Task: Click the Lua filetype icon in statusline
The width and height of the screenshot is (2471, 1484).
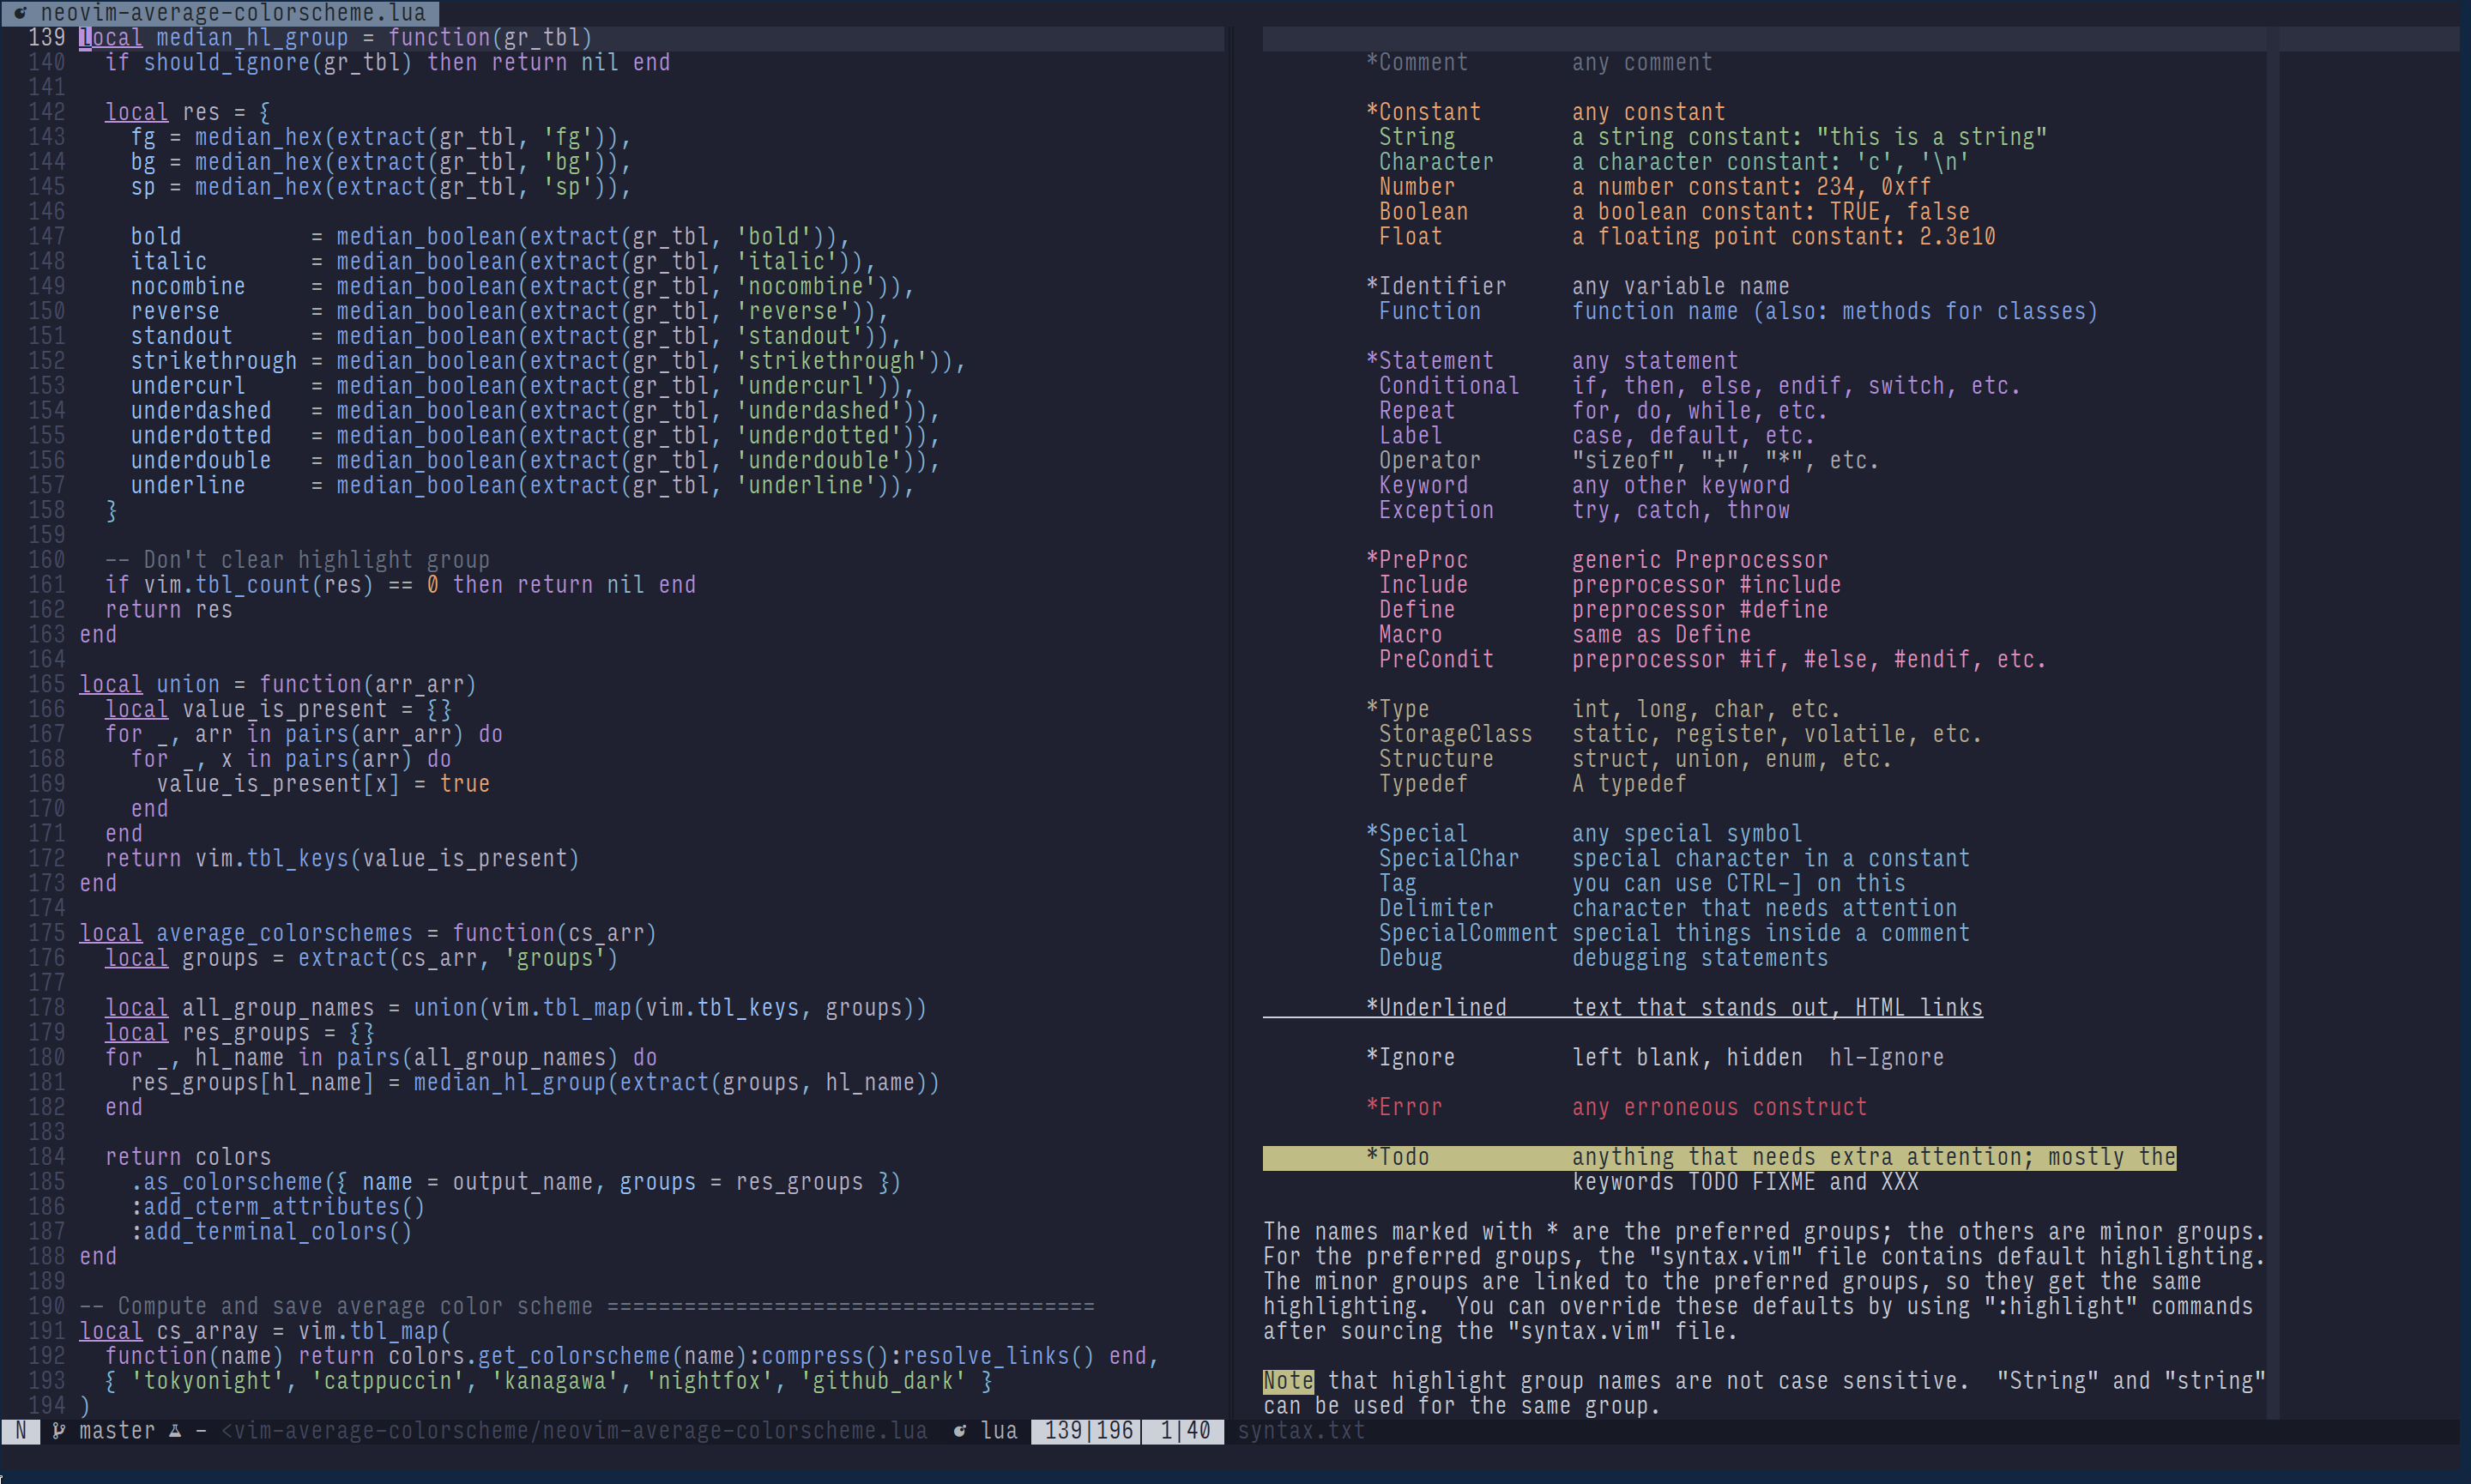Action: tap(959, 1431)
